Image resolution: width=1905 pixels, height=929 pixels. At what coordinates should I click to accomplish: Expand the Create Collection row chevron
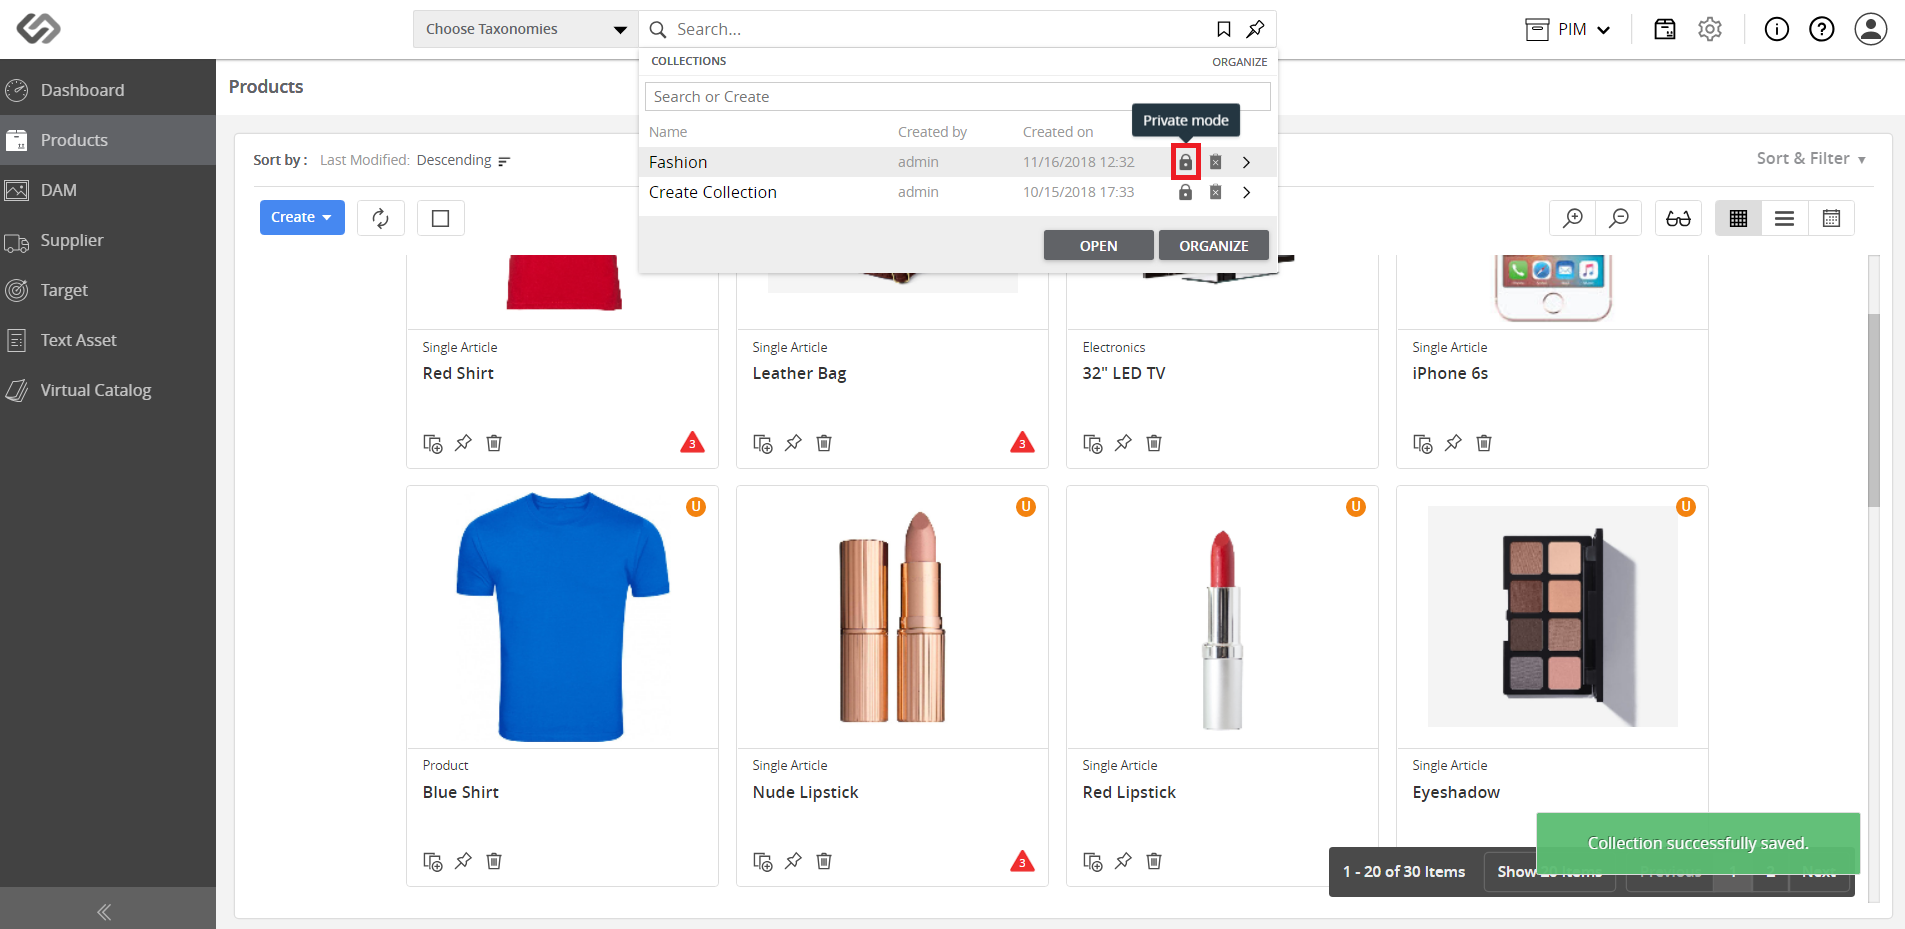coord(1246,192)
